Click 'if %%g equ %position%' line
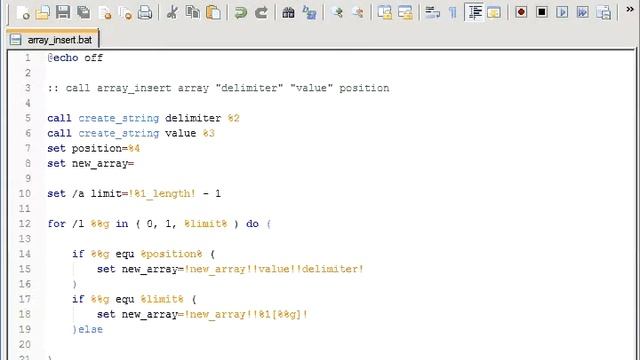This screenshot has height=360, width=640. tap(144, 254)
